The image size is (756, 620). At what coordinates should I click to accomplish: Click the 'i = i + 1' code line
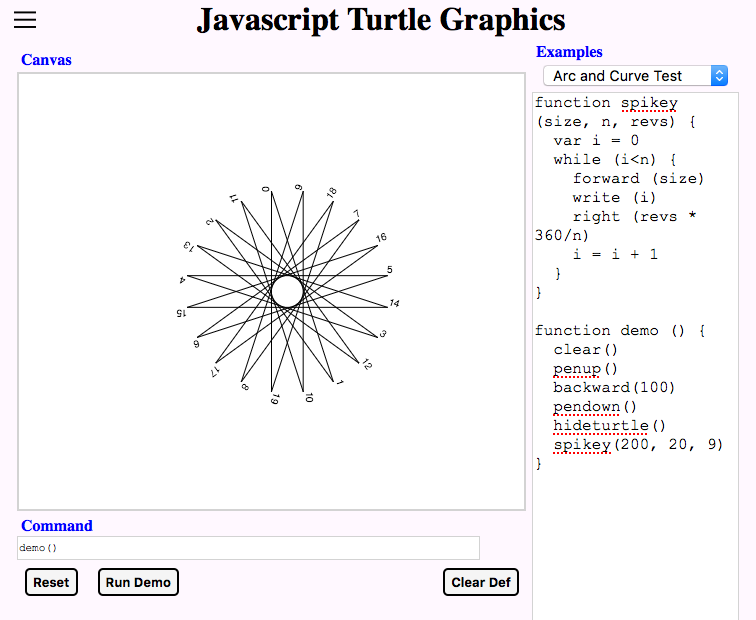click(615, 254)
